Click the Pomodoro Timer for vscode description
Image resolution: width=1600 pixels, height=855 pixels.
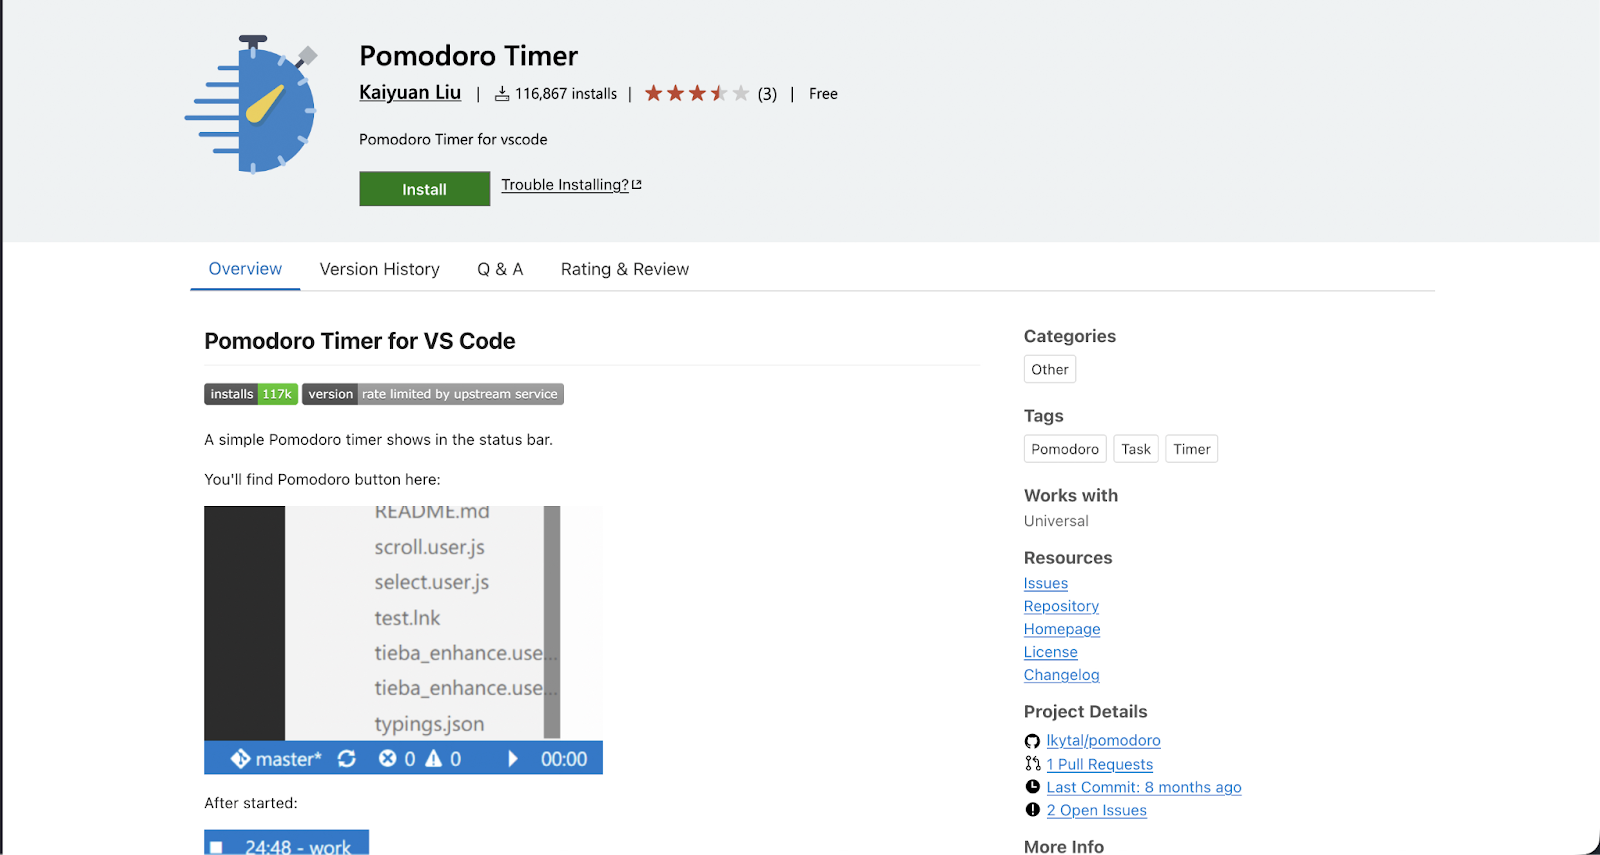[453, 139]
